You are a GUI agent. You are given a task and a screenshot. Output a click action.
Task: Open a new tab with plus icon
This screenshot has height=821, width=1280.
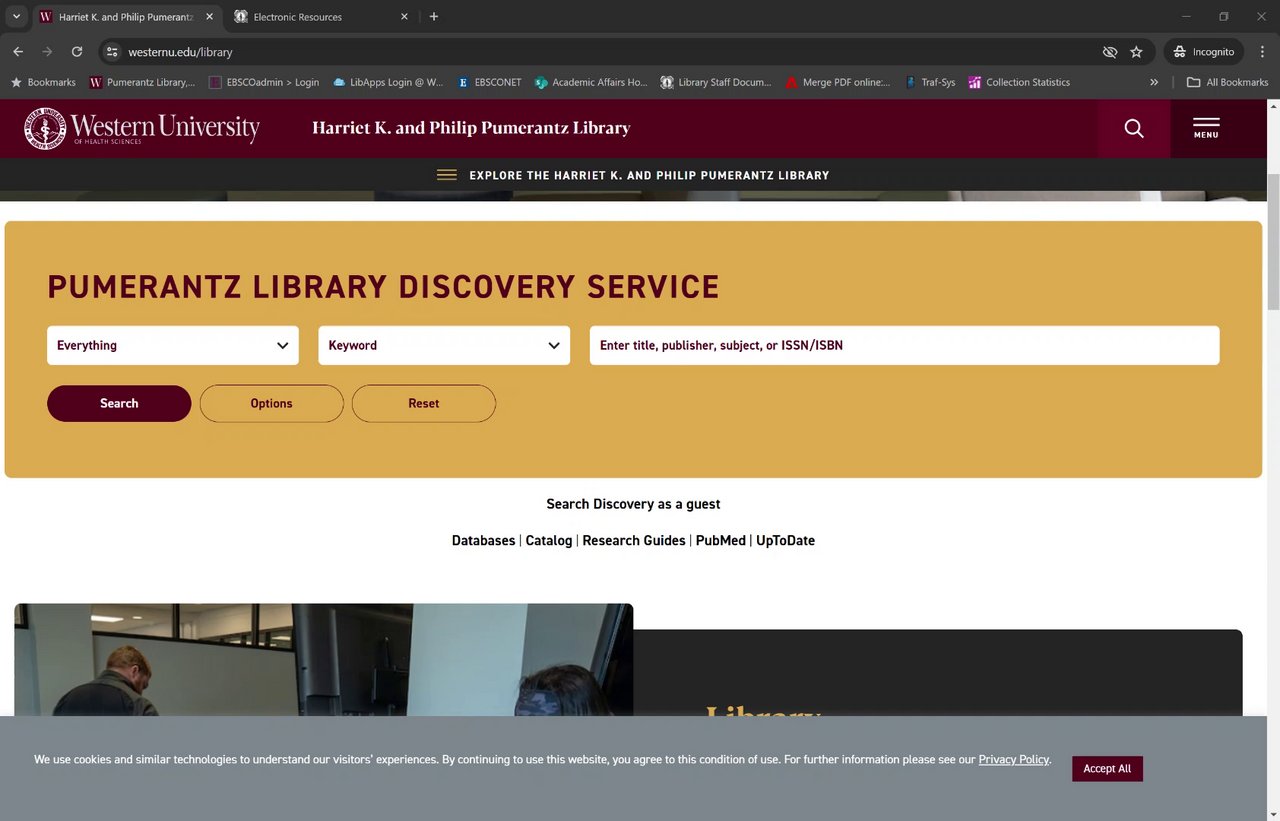[x=433, y=17]
